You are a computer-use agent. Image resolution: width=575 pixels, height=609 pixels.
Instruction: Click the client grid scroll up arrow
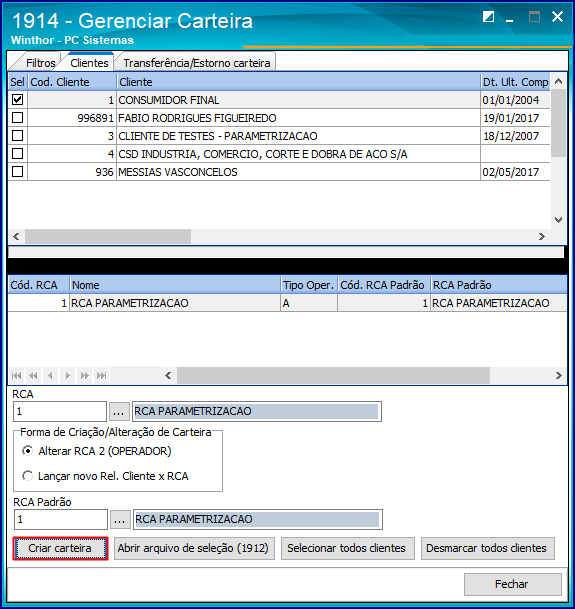pyautogui.click(x=559, y=82)
